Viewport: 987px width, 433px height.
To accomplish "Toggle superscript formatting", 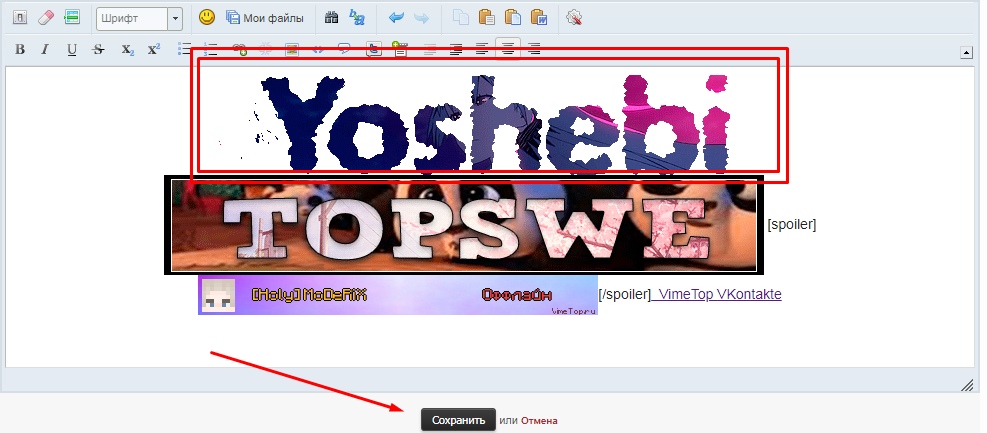I will click(154, 49).
